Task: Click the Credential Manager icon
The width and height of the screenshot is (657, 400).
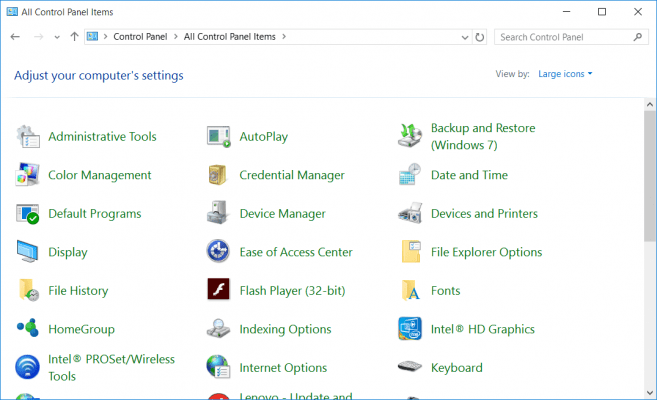Action: coord(219,175)
